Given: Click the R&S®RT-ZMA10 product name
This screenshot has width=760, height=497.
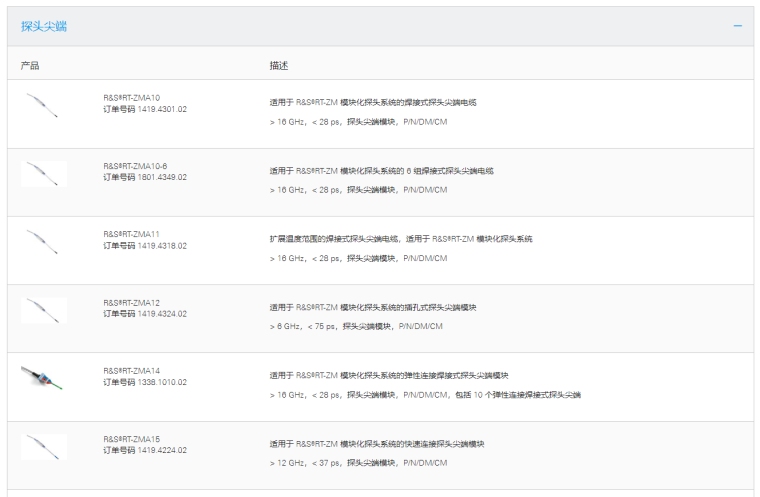Looking at the screenshot, I should pos(131,97).
